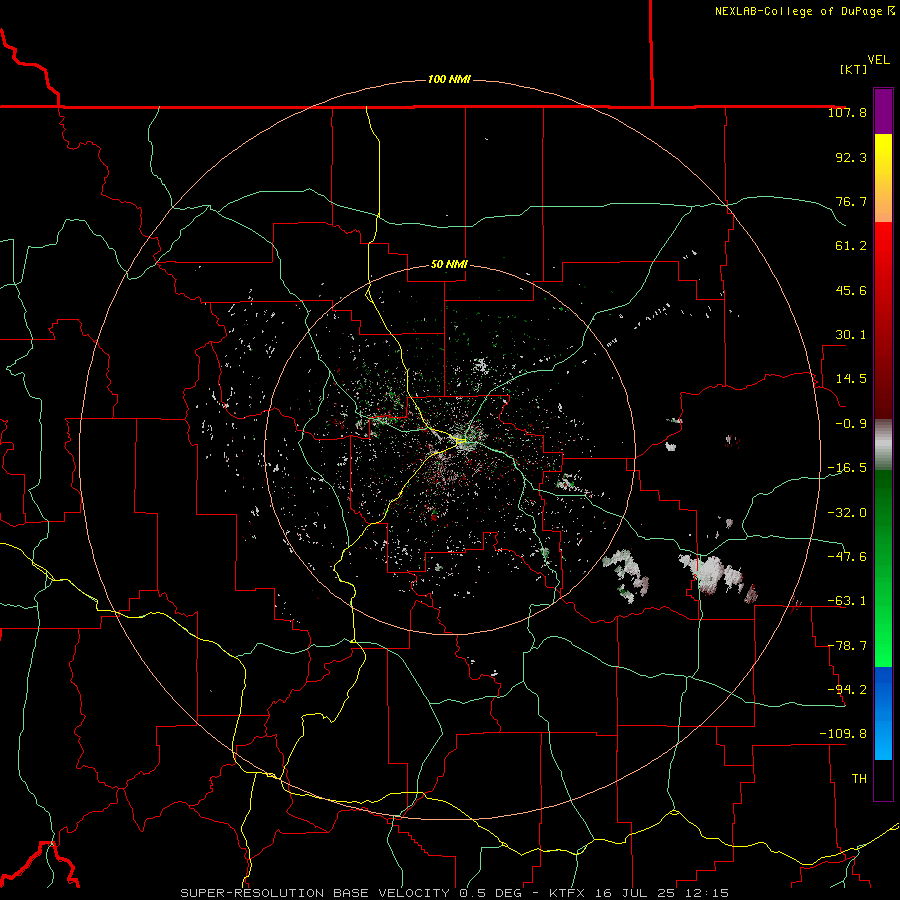The width and height of the screenshot is (900, 900).
Task: Click the -109.8 legend value
Action: click(843, 734)
